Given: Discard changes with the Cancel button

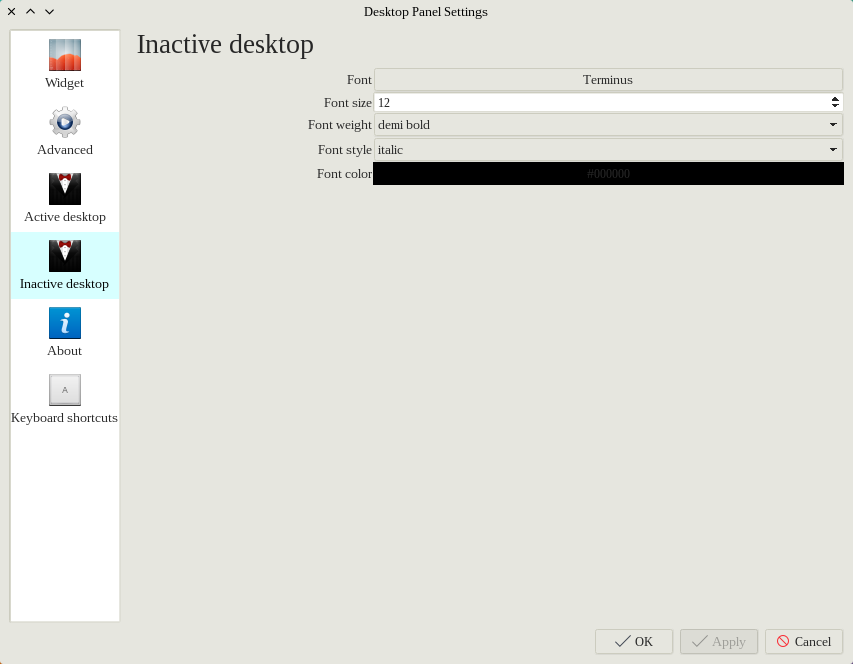Looking at the screenshot, I should (804, 642).
